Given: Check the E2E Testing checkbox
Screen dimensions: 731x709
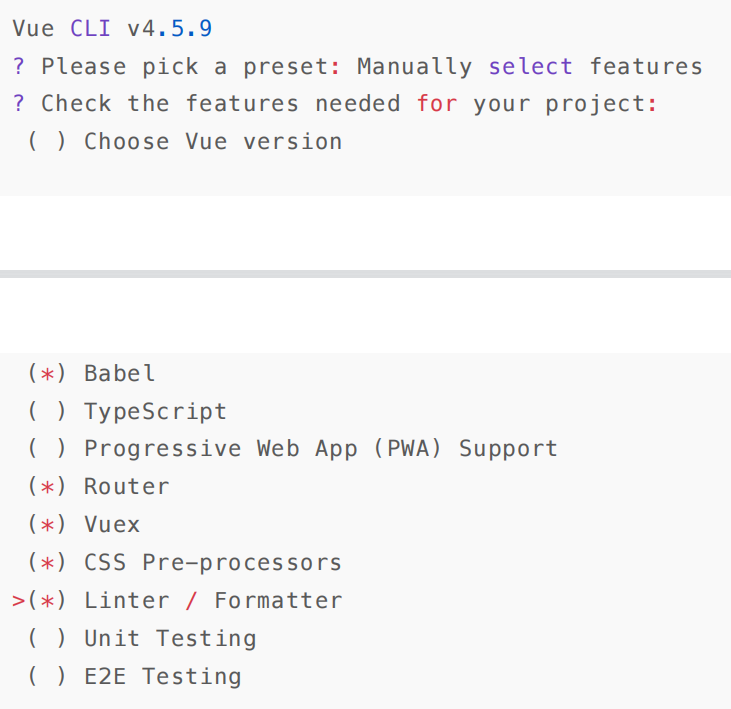Looking at the screenshot, I should pyautogui.click(x=48, y=677).
